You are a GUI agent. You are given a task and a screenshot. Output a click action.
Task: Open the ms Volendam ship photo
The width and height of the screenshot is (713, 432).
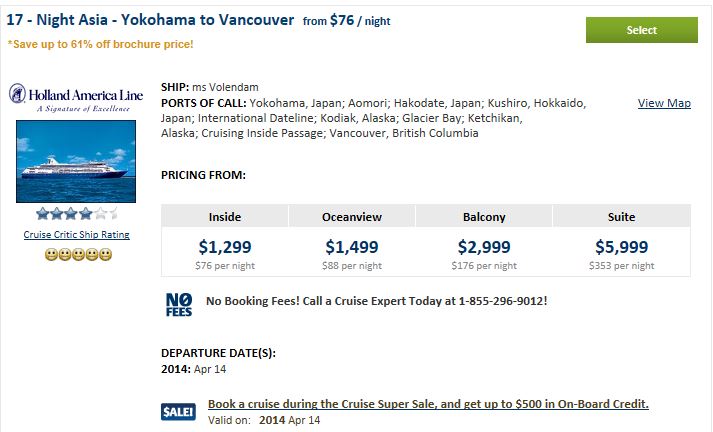point(76,161)
